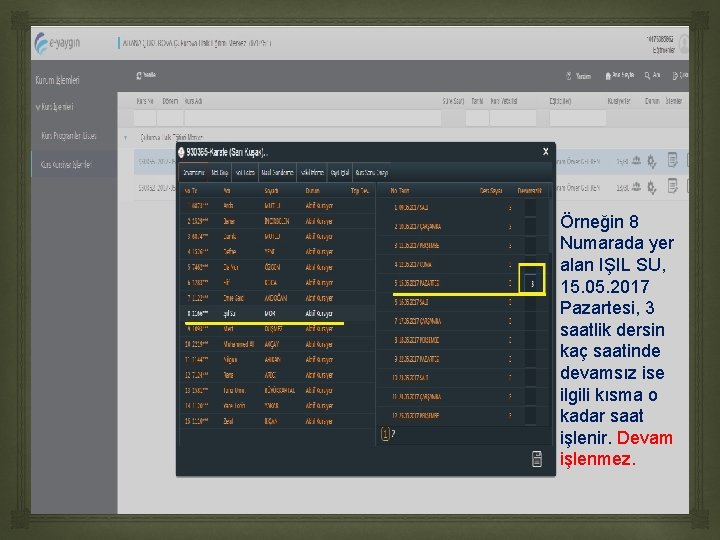Click save icon at dialog bottom right
The width and height of the screenshot is (720, 540).
click(537, 458)
